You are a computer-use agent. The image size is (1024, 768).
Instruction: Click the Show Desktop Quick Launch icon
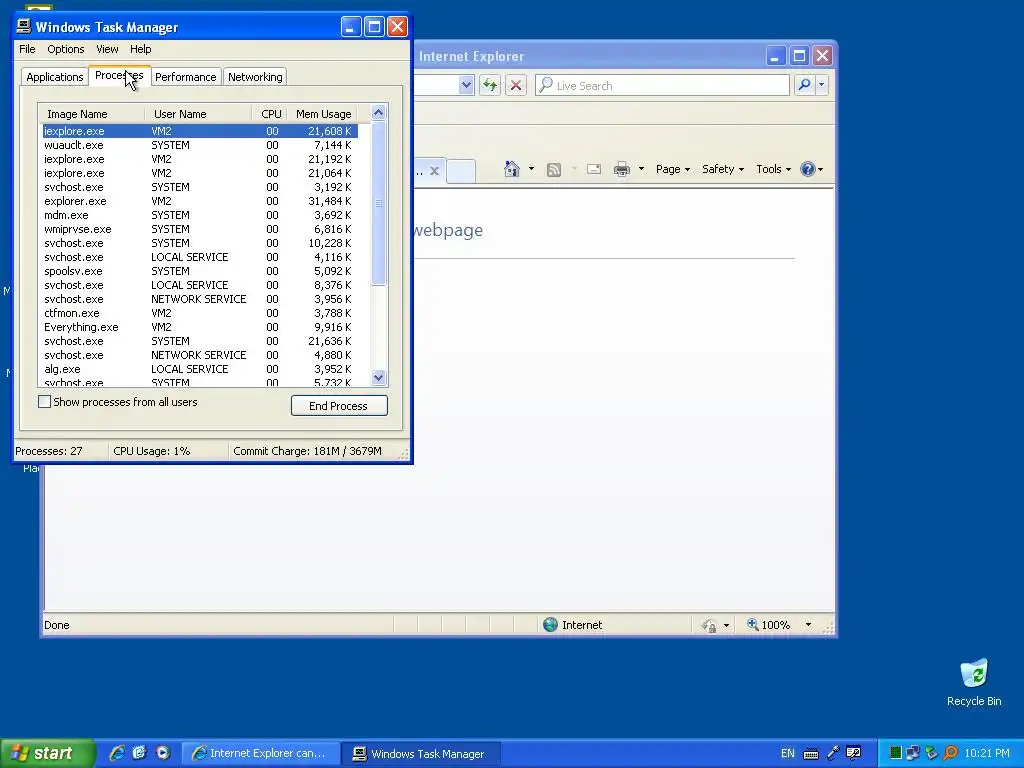[x=139, y=753]
